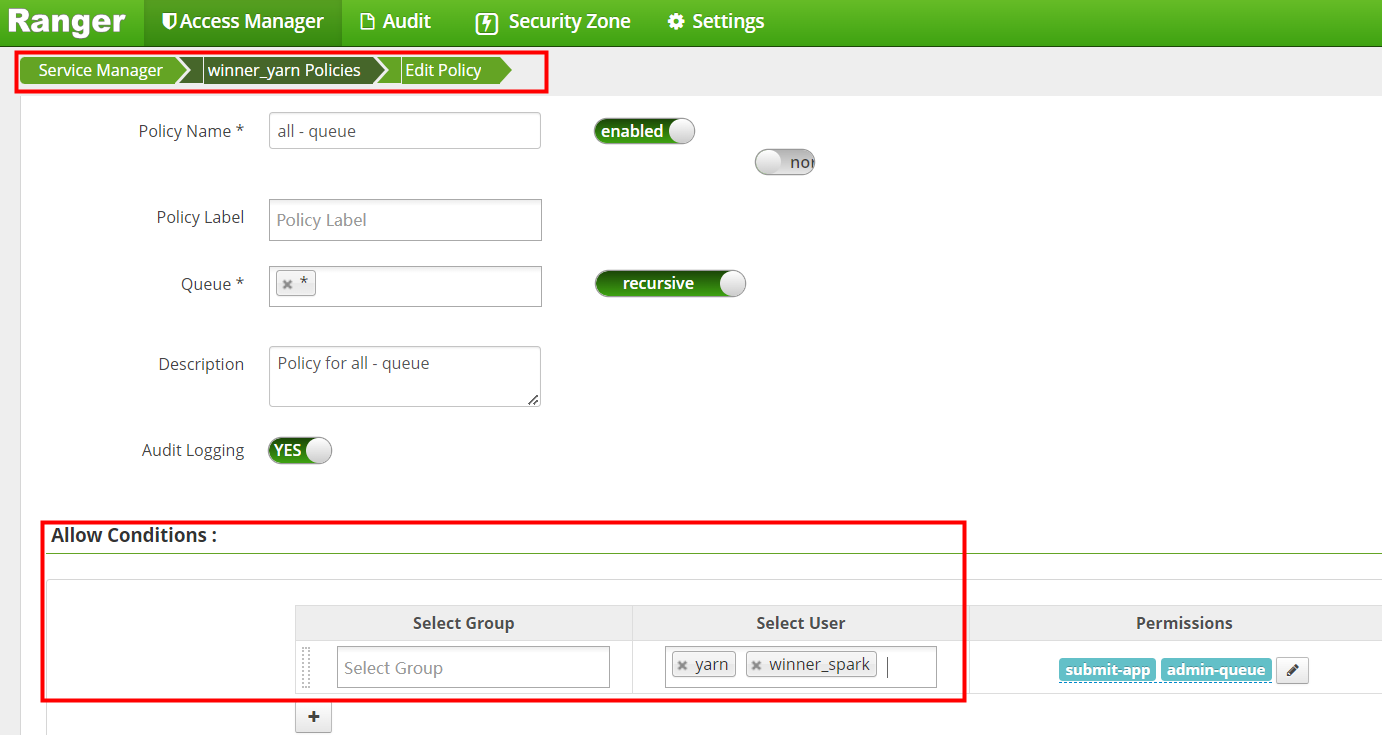
Task: Toggle the policy enabled switch
Action: tap(644, 131)
